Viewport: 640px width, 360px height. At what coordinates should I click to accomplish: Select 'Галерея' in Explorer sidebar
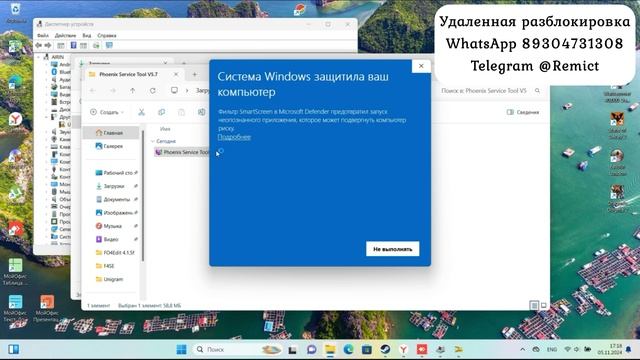(111, 146)
